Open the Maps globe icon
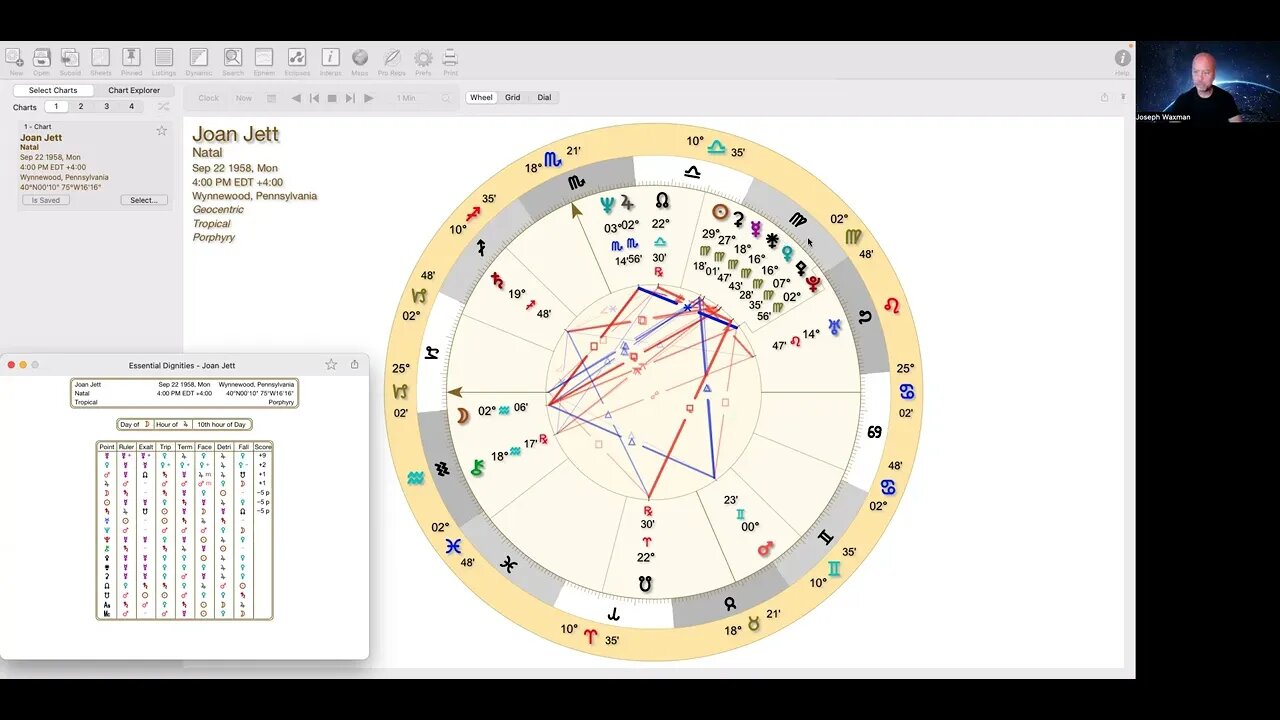The height and width of the screenshot is (720, 1280). coord(360,59)
